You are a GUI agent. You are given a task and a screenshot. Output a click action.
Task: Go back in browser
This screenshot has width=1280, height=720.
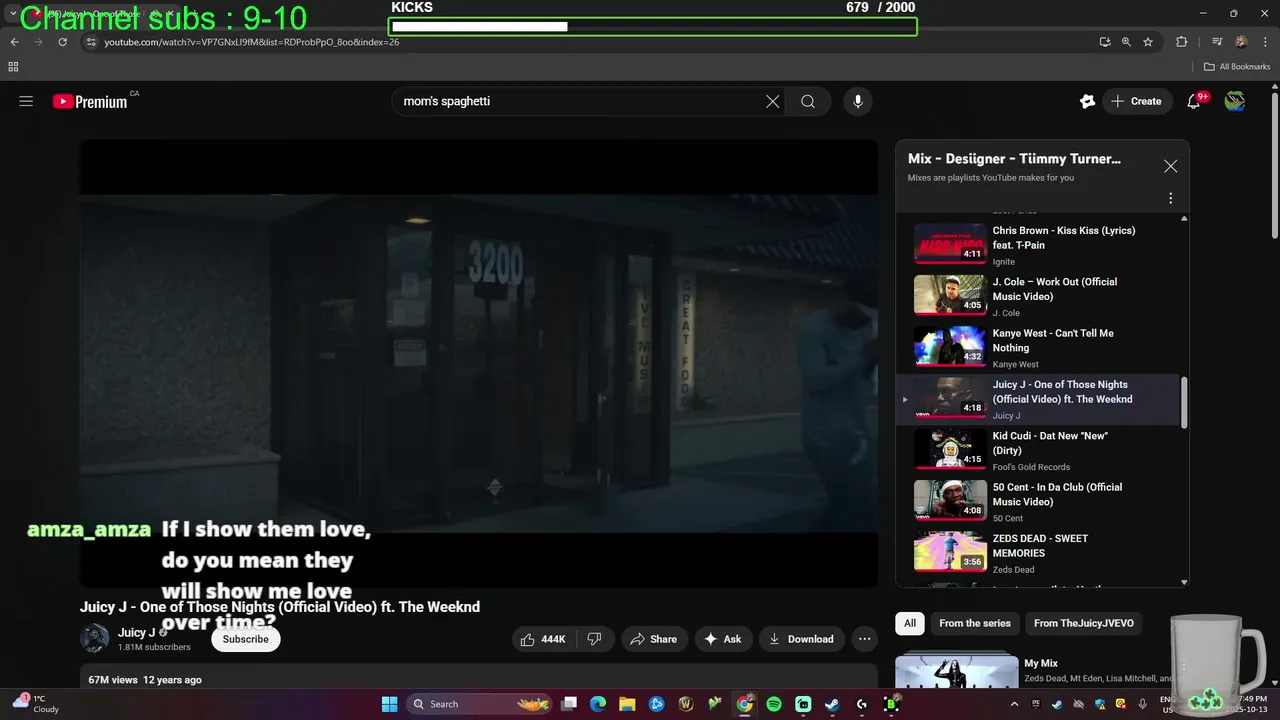tap(14, 42)
